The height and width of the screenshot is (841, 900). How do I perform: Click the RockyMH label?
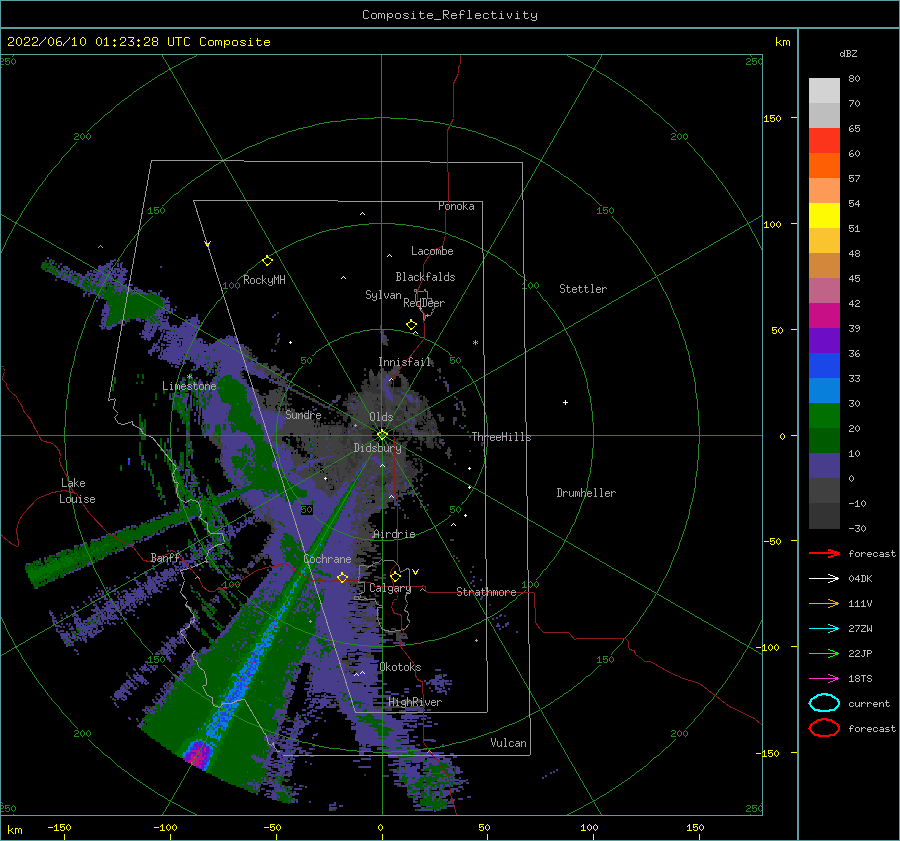point(264,280)
